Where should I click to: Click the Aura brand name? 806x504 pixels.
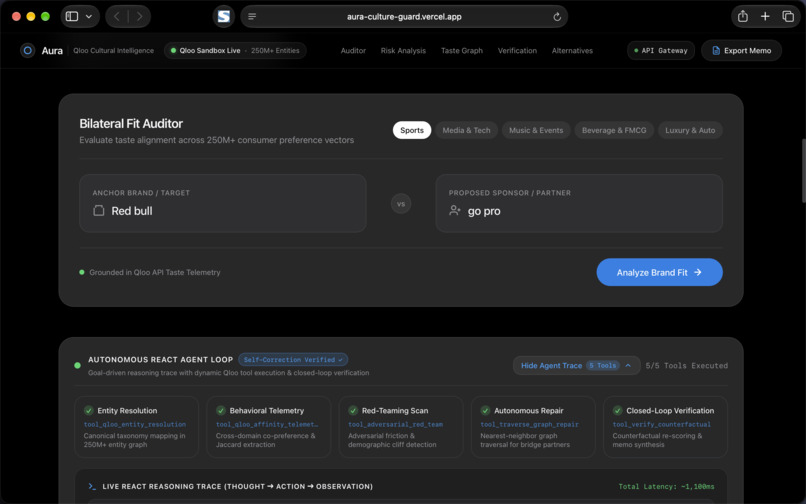(52, 50)
